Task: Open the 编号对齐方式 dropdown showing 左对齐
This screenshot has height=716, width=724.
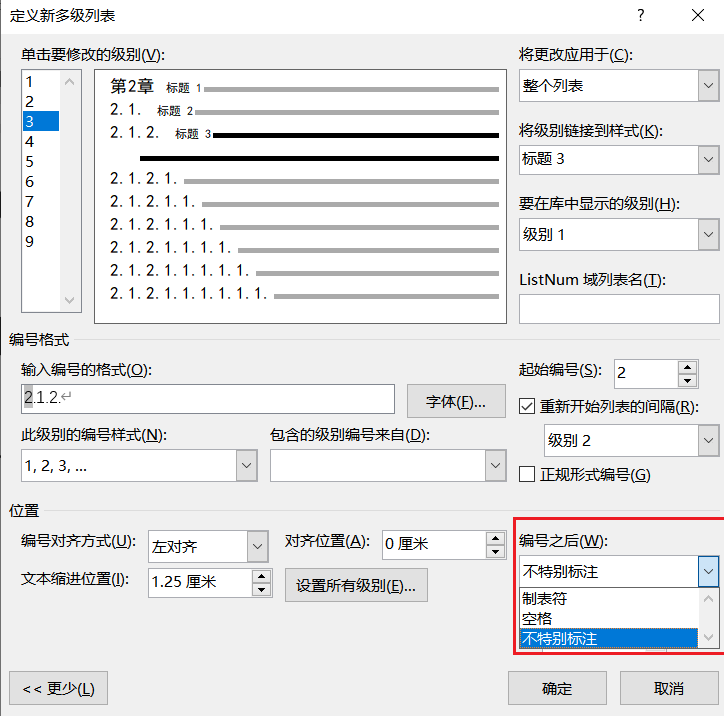Action: 208,546
